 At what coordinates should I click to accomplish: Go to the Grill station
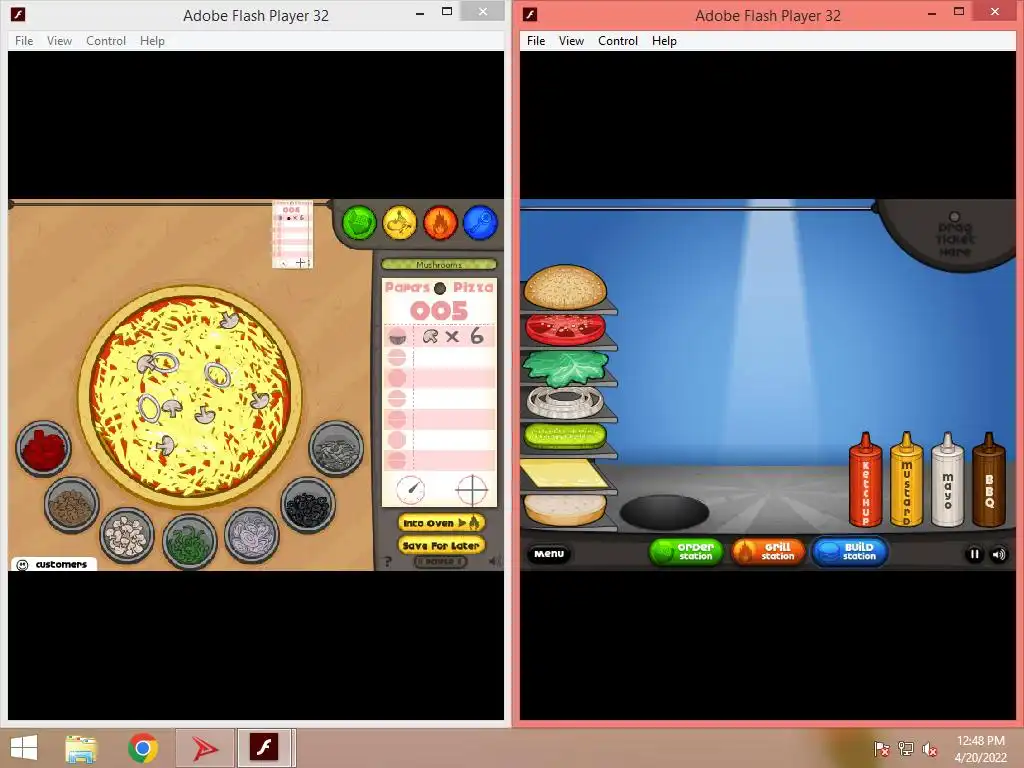[768, 552]
